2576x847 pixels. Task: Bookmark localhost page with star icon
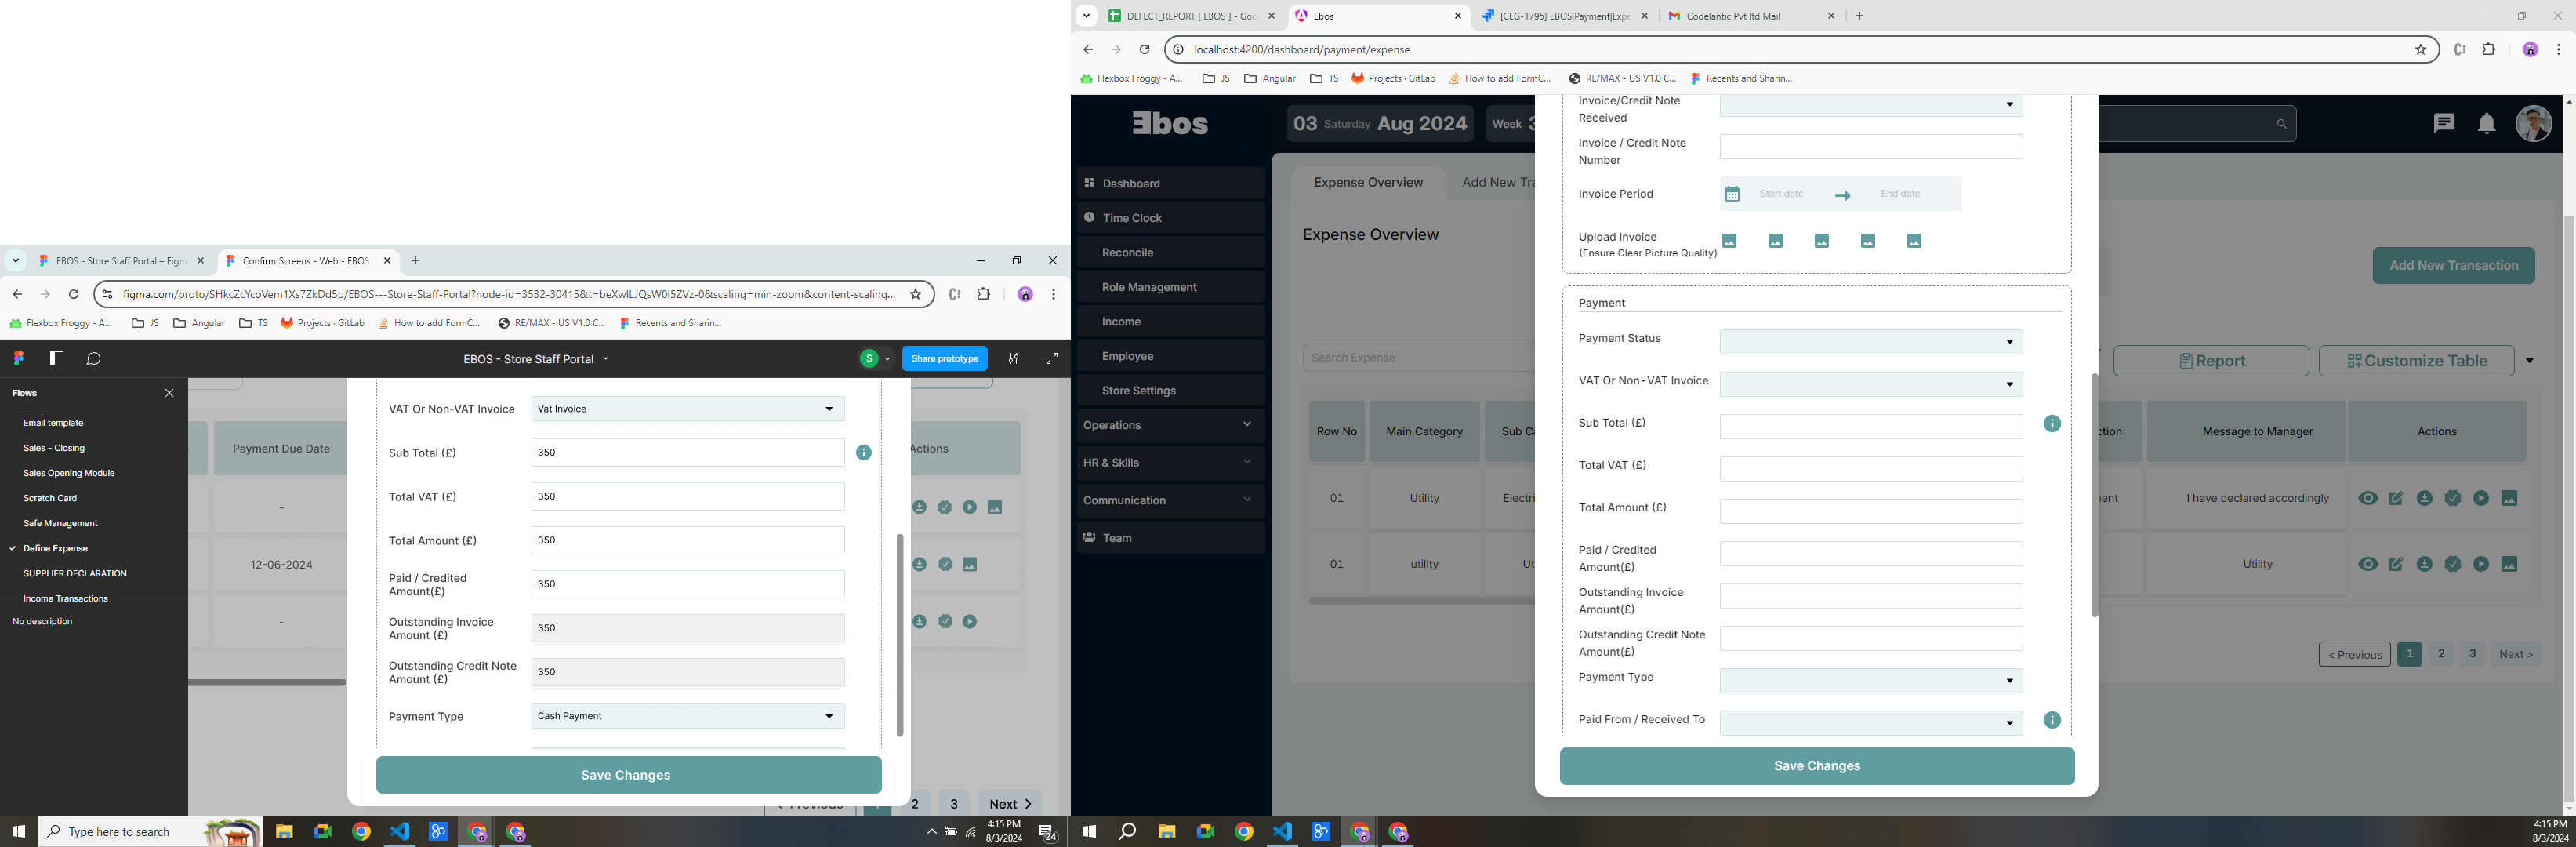click(x=2421, y=49)
